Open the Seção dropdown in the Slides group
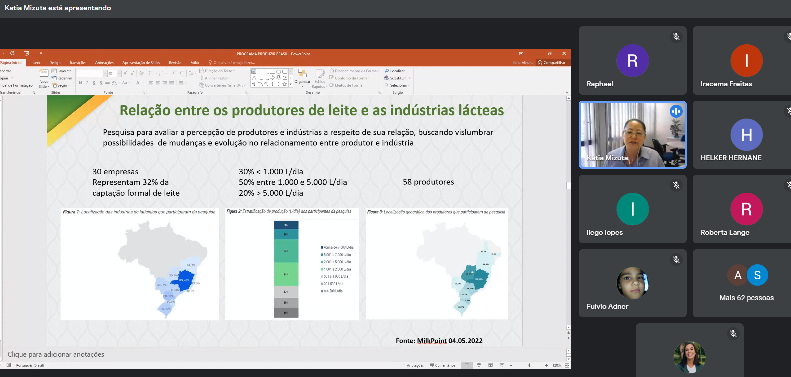Viewport: 791px width, 377px height. click(x=61, y=86)
